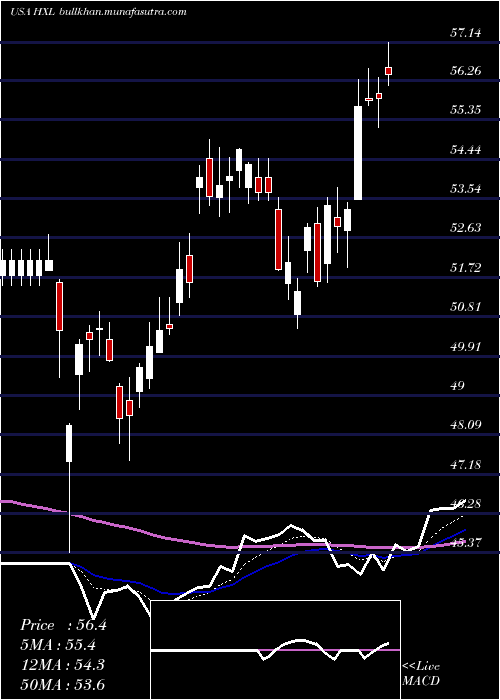This screenshot has width=500, height=700.
Task: Click the '5MA : 55.4' readout
Action: pyautogui.click(x=58, y=645)
